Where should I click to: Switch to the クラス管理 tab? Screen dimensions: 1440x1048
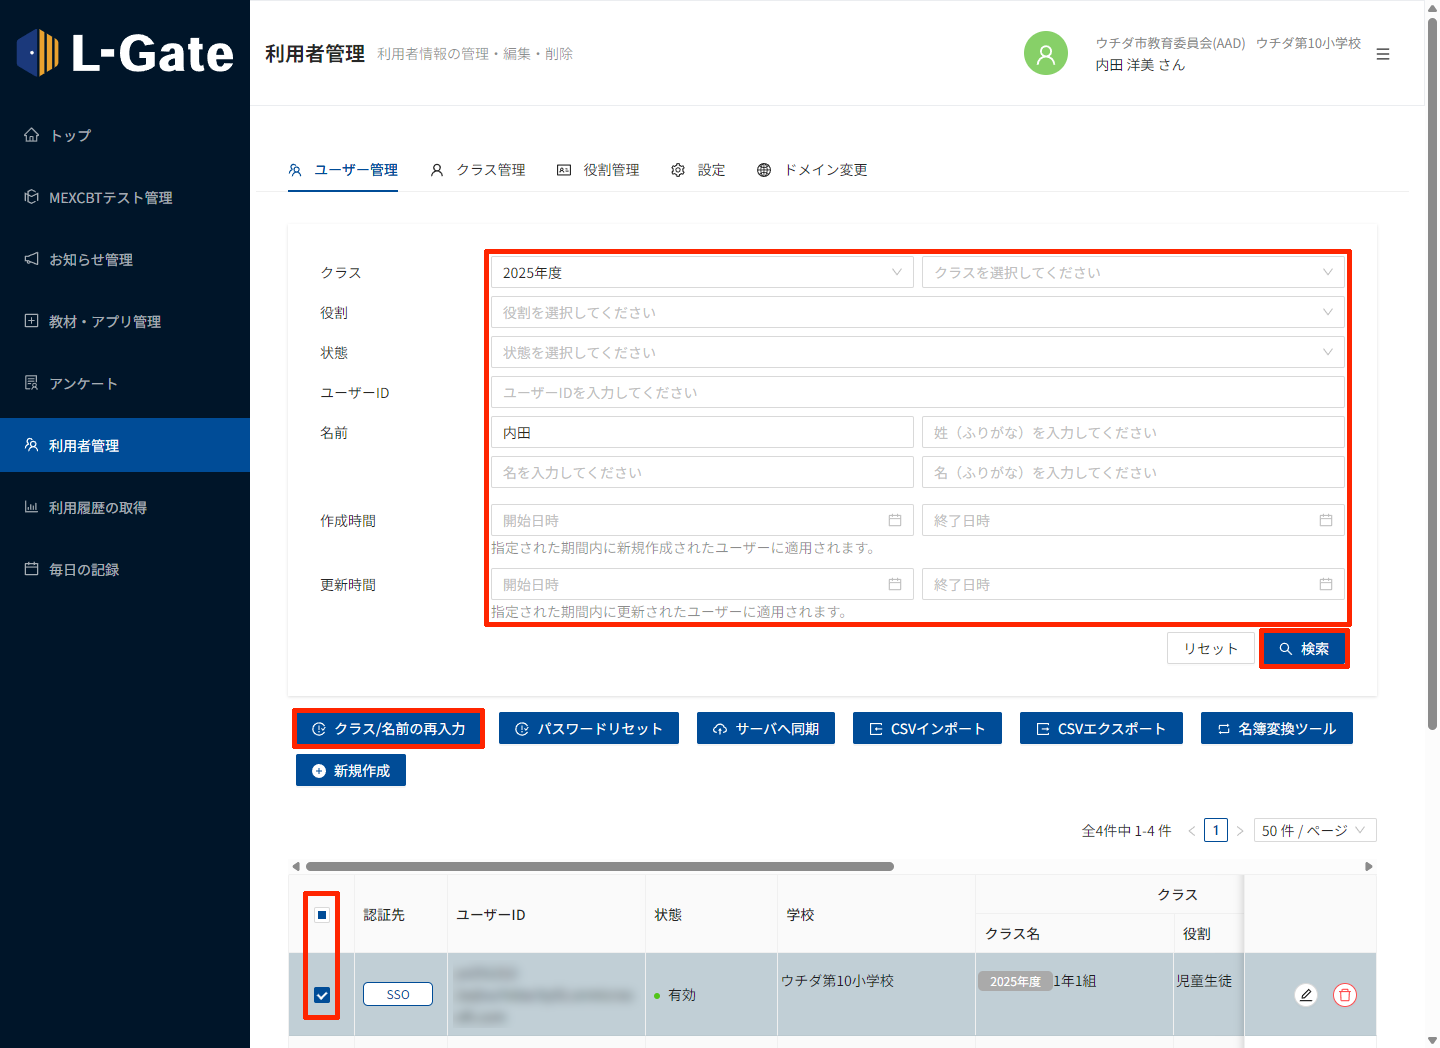(x=478, y=170)
